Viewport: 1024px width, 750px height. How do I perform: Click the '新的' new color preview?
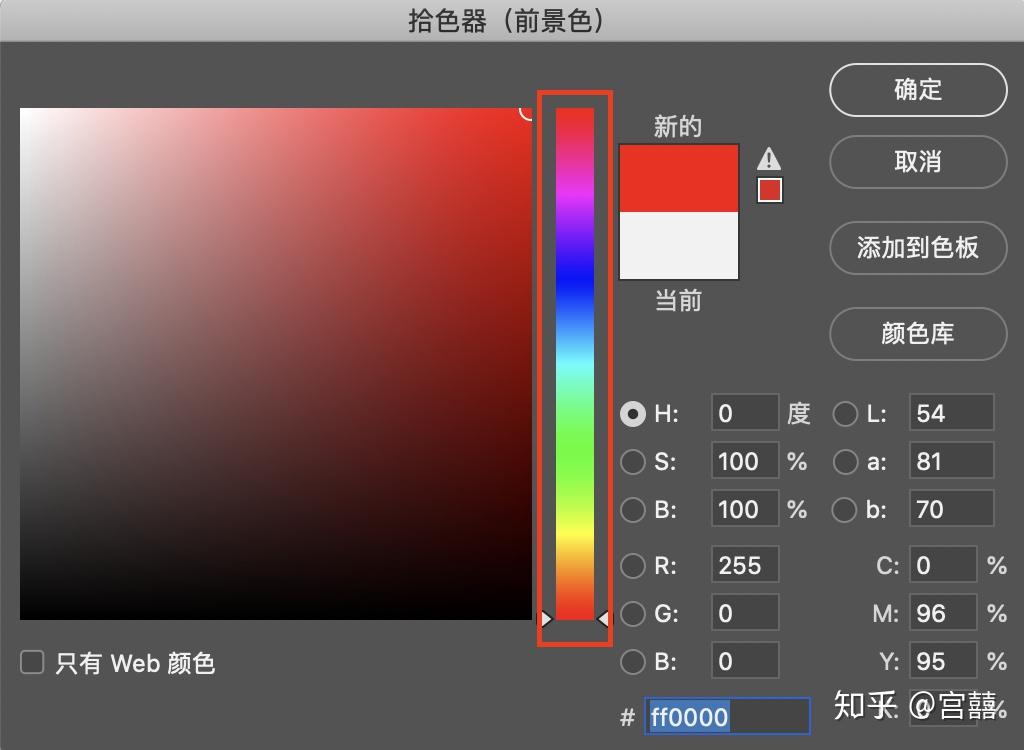click(x=678, y=175)
